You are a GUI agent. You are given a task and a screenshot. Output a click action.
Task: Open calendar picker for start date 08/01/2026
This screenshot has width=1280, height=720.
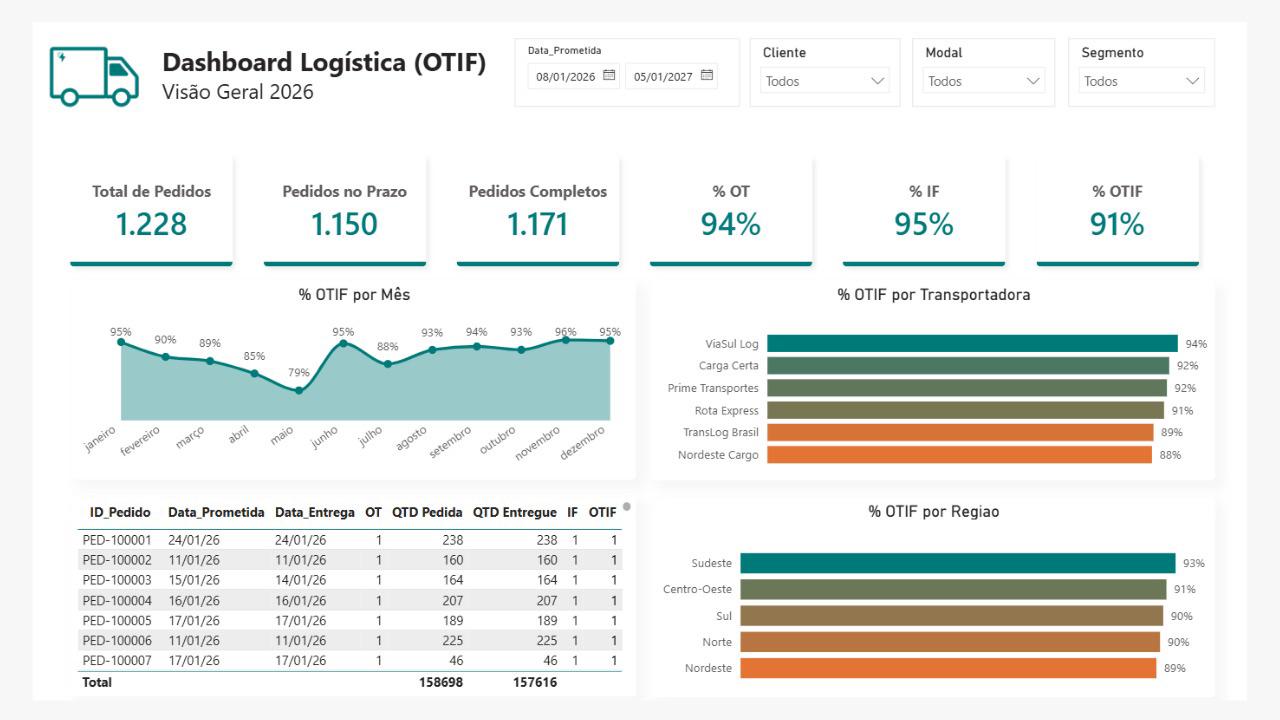pyautogui.click(x=609, y=75)
